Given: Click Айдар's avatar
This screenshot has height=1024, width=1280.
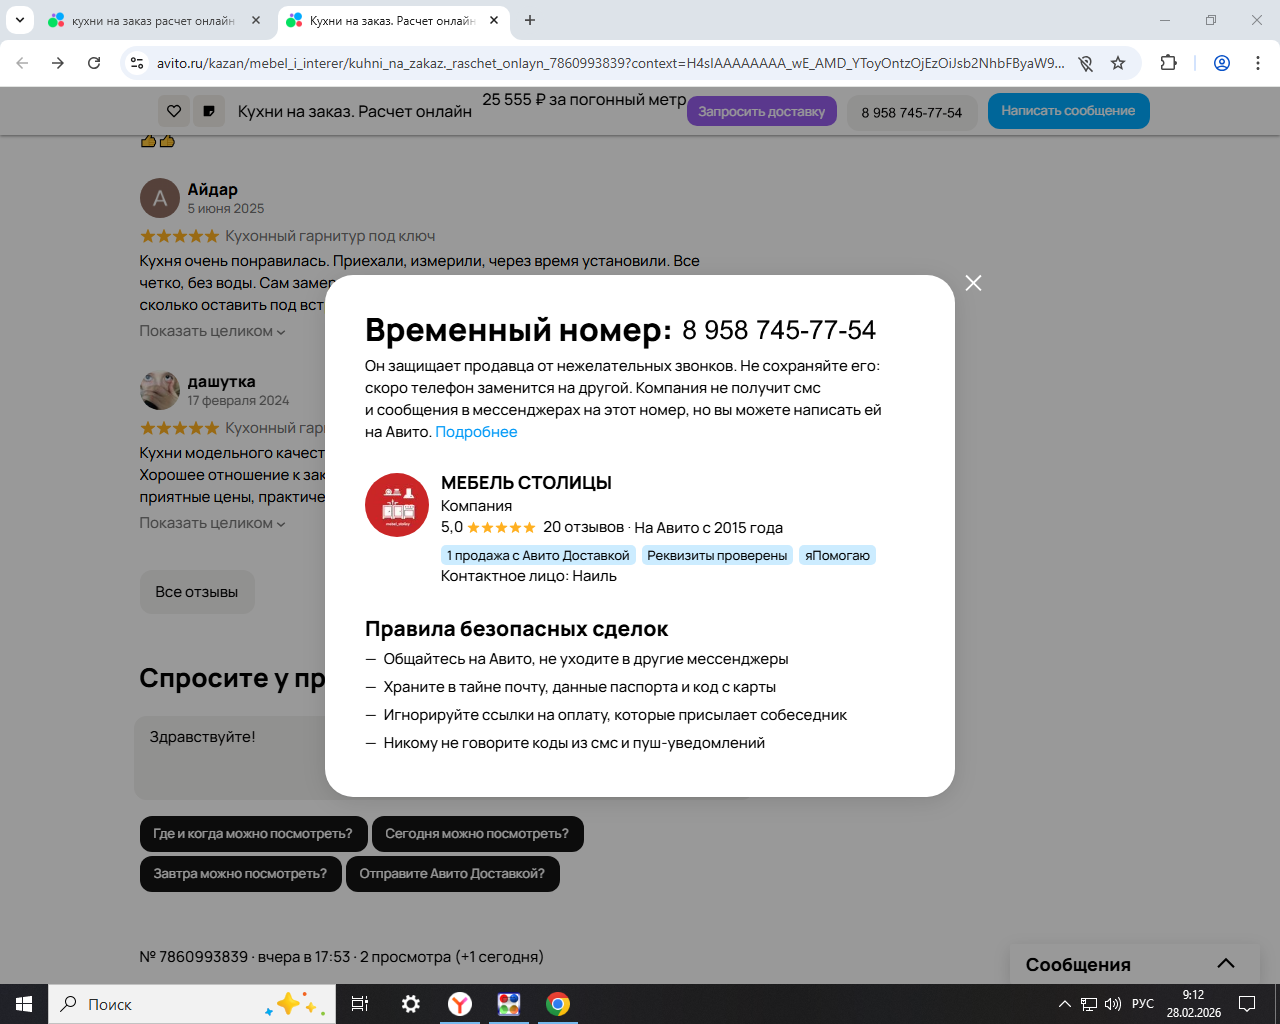Looking at the screenshot, I should click(x=160, y=199).
